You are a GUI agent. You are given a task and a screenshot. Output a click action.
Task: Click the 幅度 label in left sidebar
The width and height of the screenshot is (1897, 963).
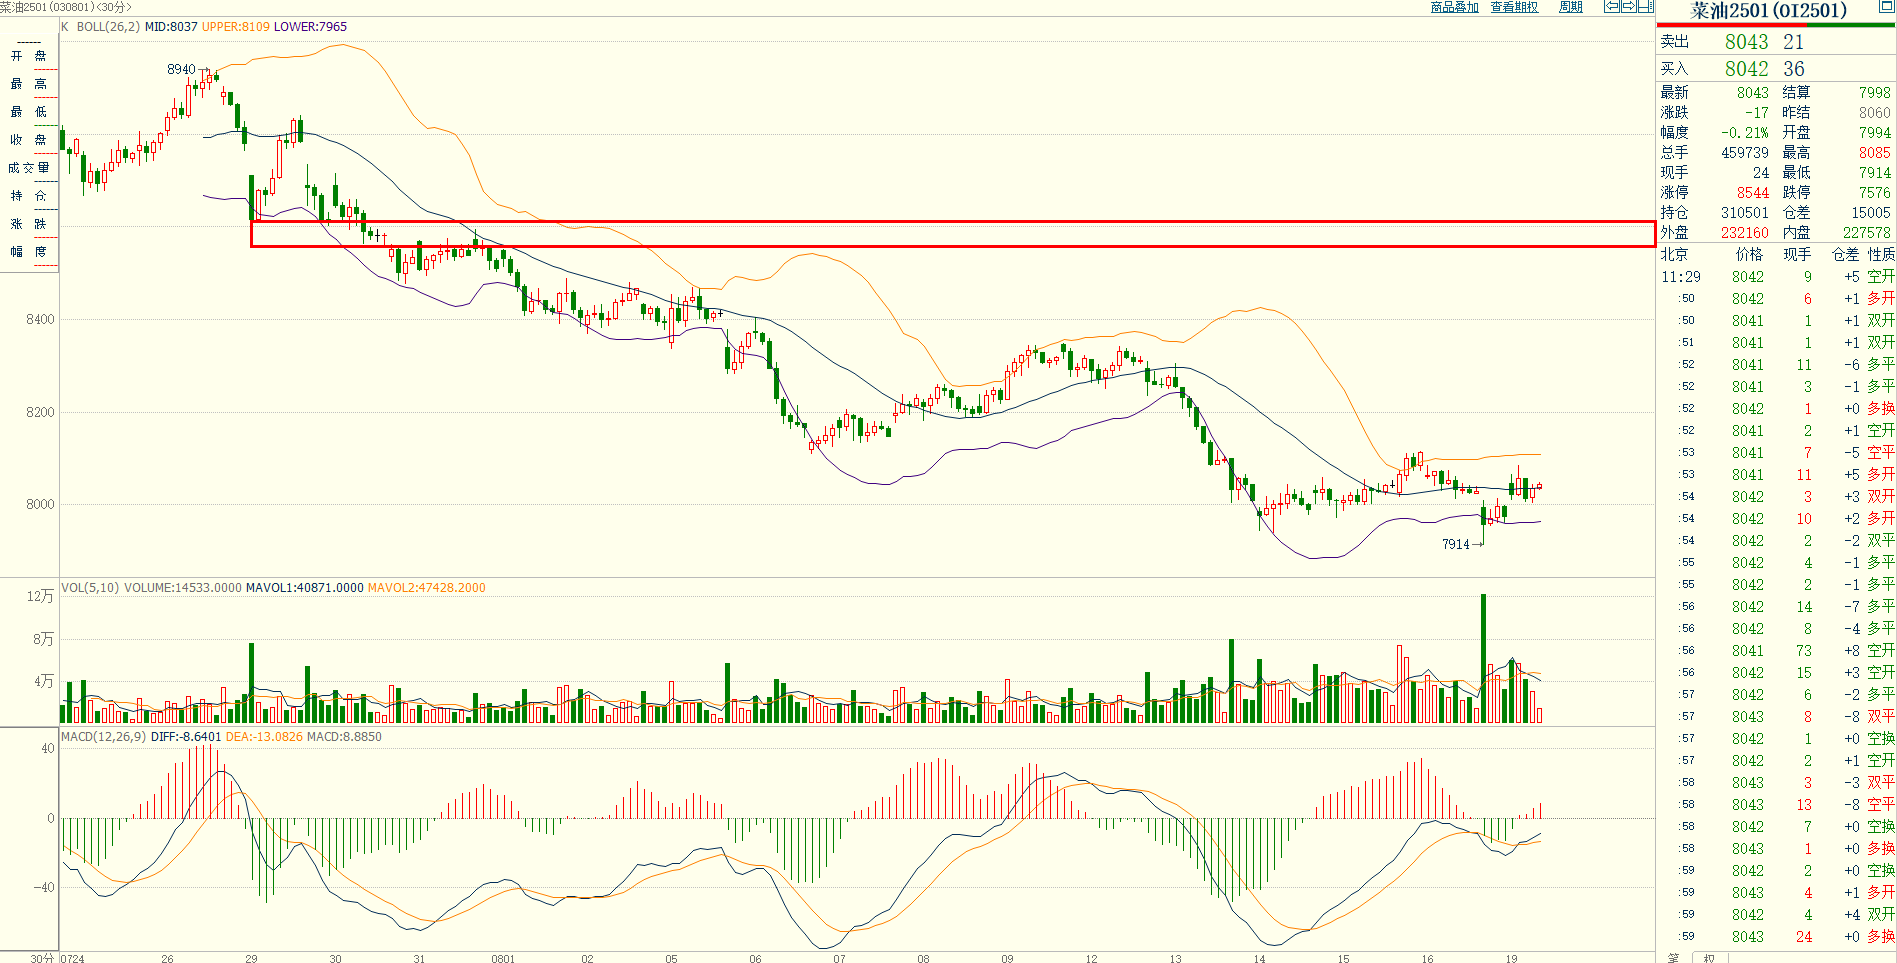click(29, 252)
